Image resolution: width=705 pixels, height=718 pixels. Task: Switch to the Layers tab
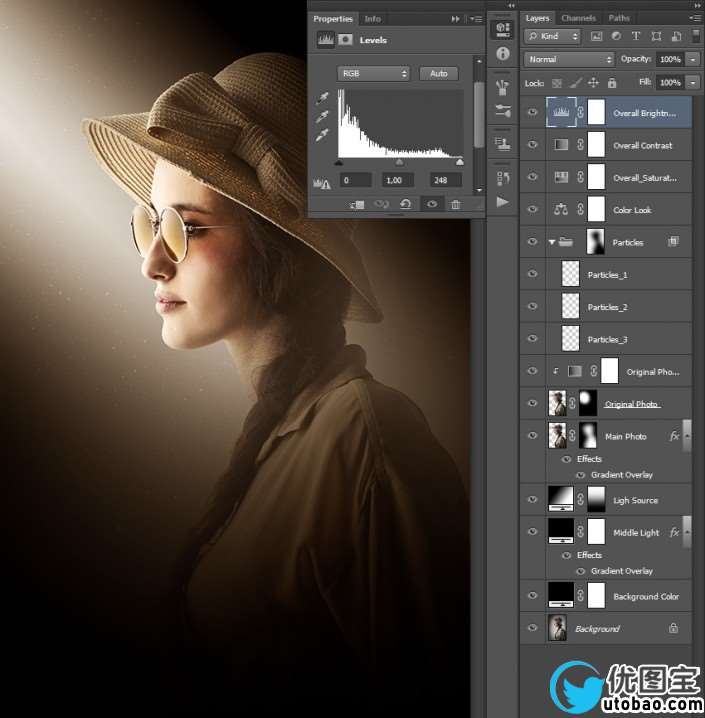point(537,18)
